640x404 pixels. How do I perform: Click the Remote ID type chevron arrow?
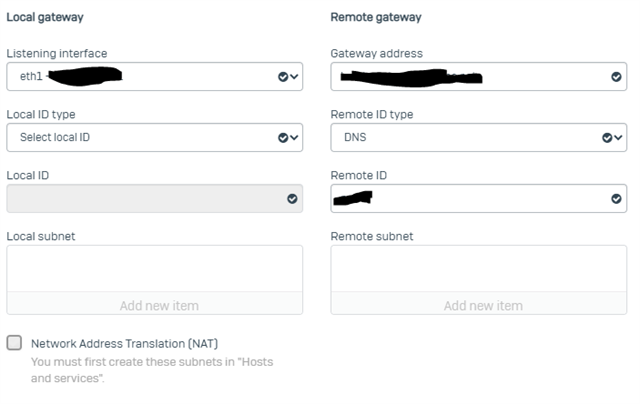coord(618,138)
